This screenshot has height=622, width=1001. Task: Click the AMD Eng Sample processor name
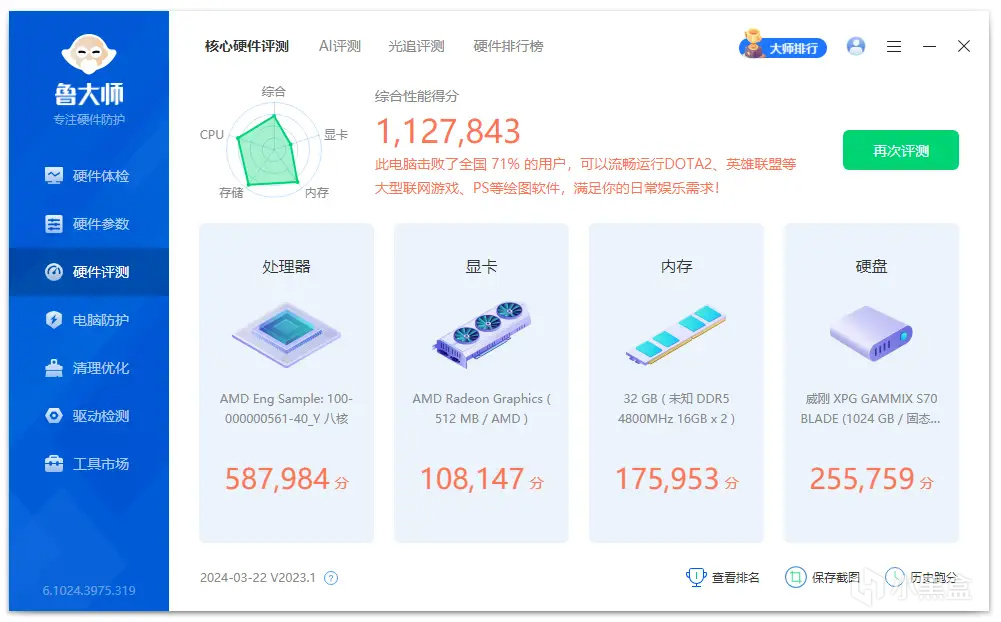[286, 409]
